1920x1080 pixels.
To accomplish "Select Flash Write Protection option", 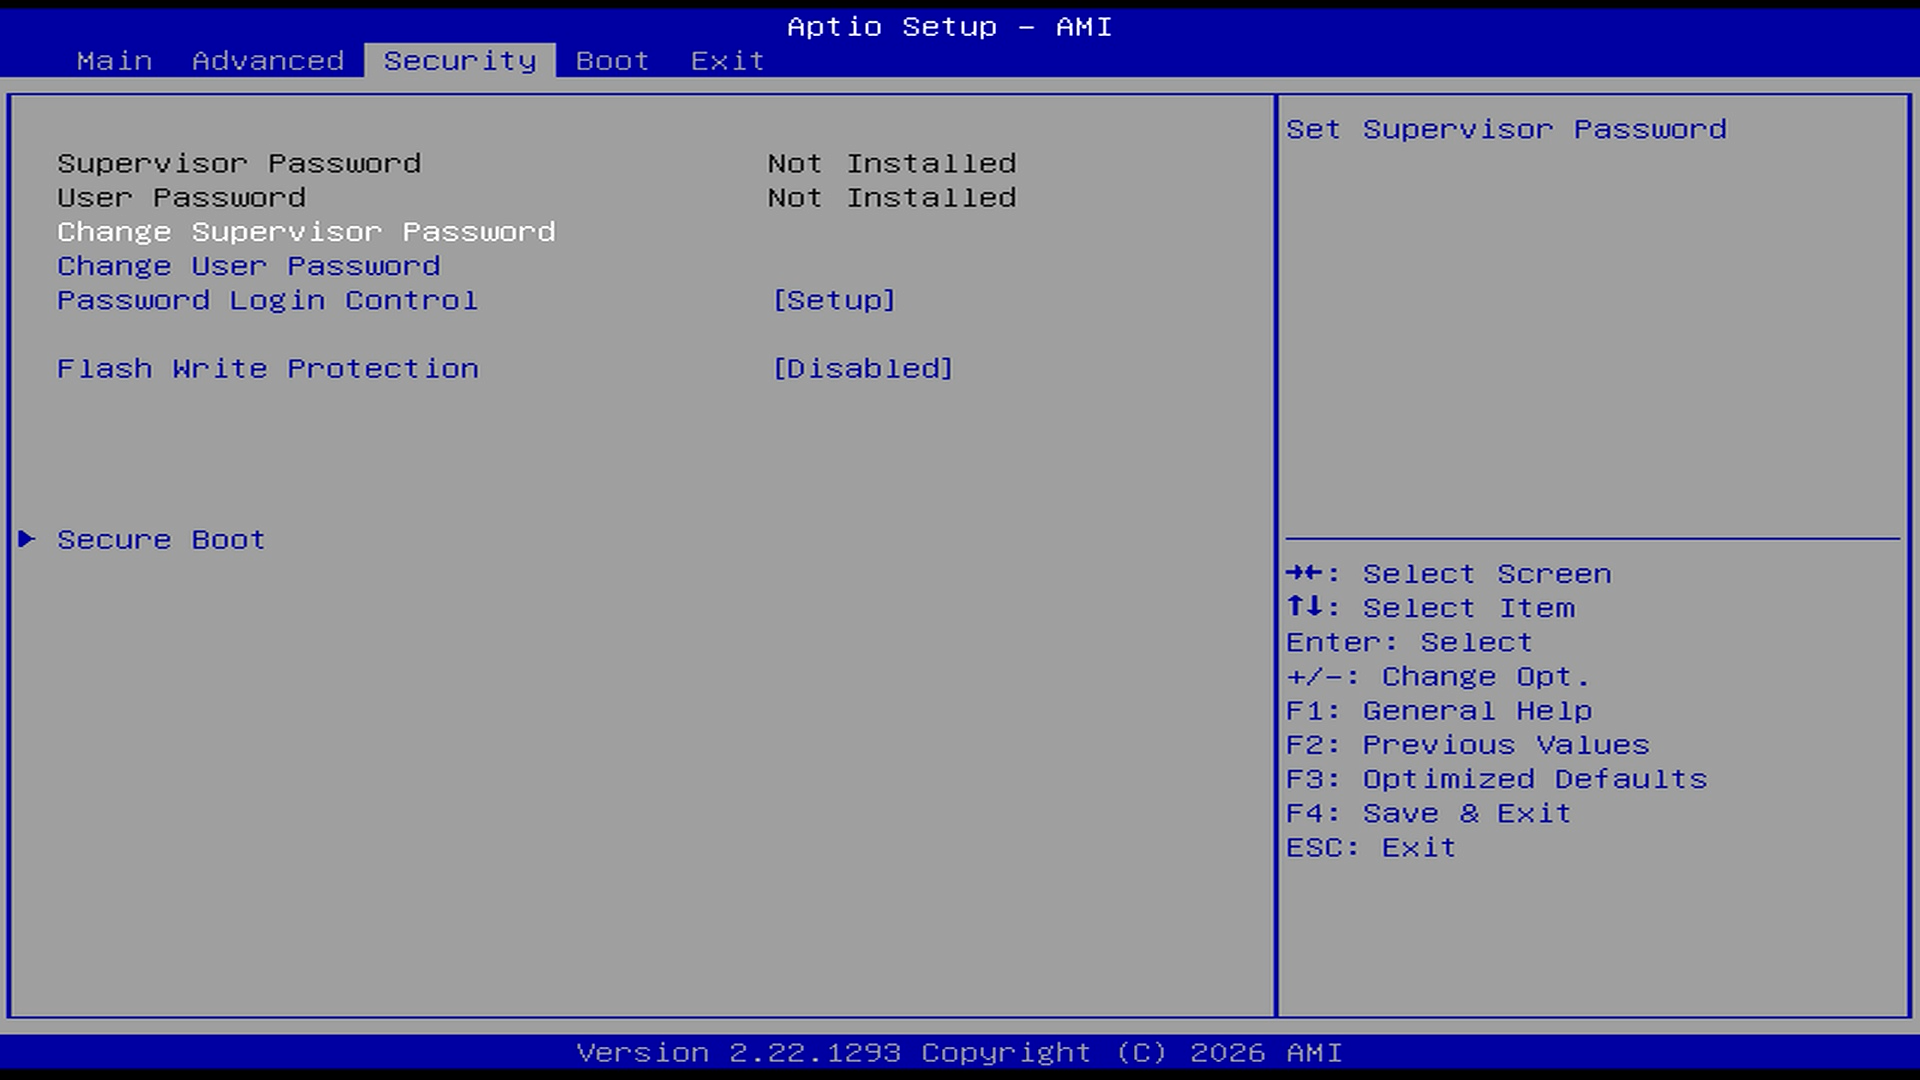I will tap(268, 369).
